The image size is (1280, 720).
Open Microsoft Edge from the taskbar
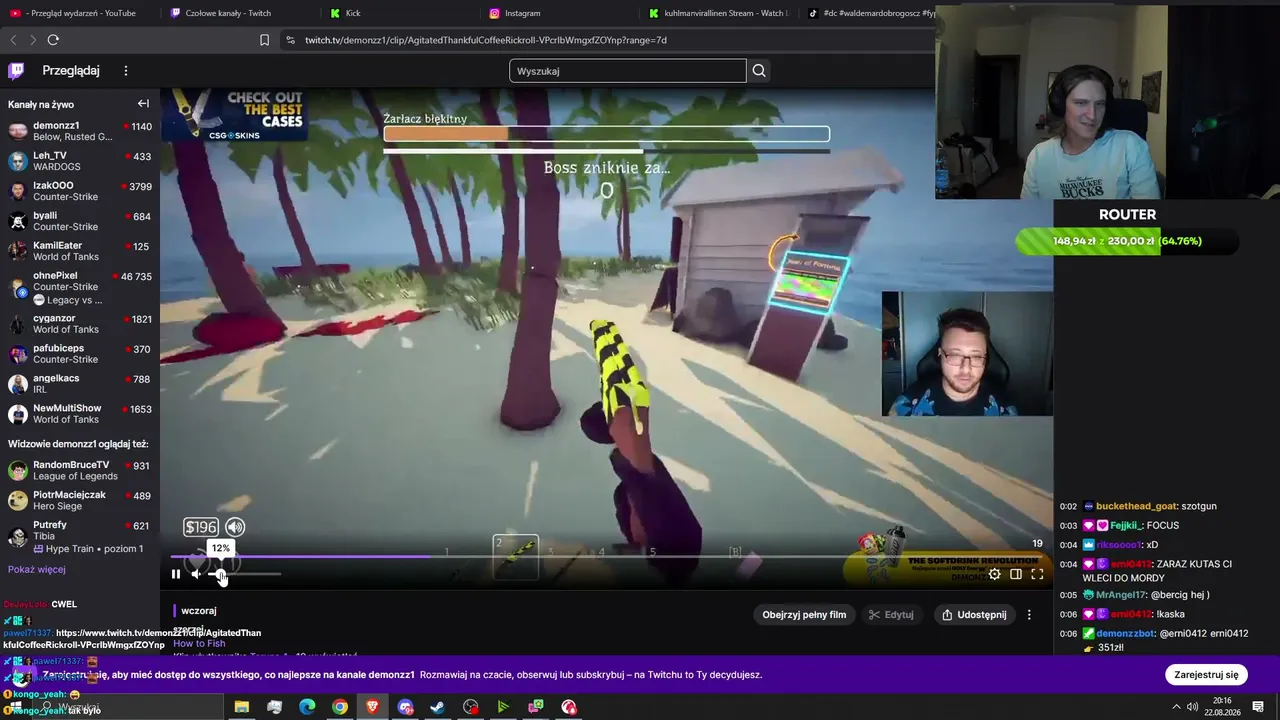[x=307, y=707]
